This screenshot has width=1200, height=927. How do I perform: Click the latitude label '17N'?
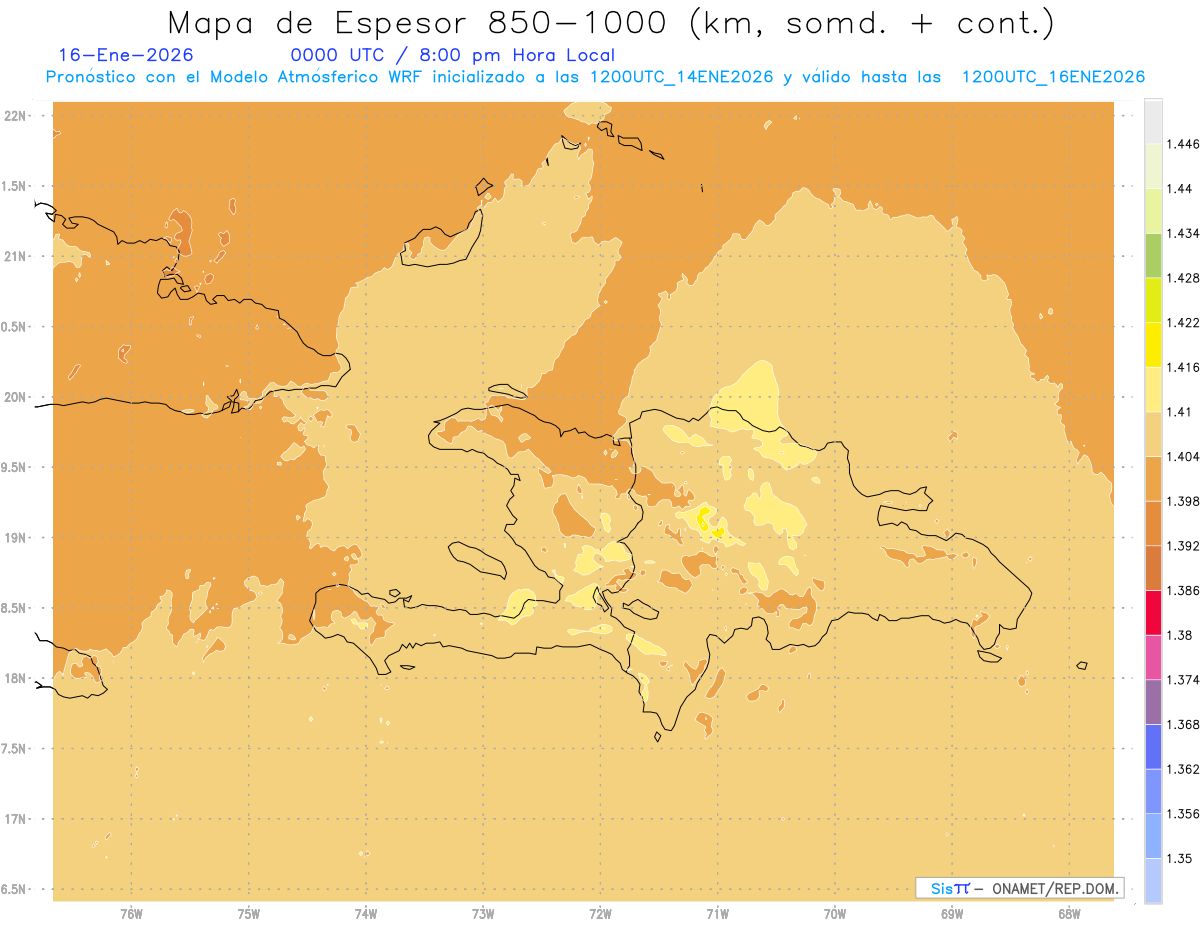point(15,819)
